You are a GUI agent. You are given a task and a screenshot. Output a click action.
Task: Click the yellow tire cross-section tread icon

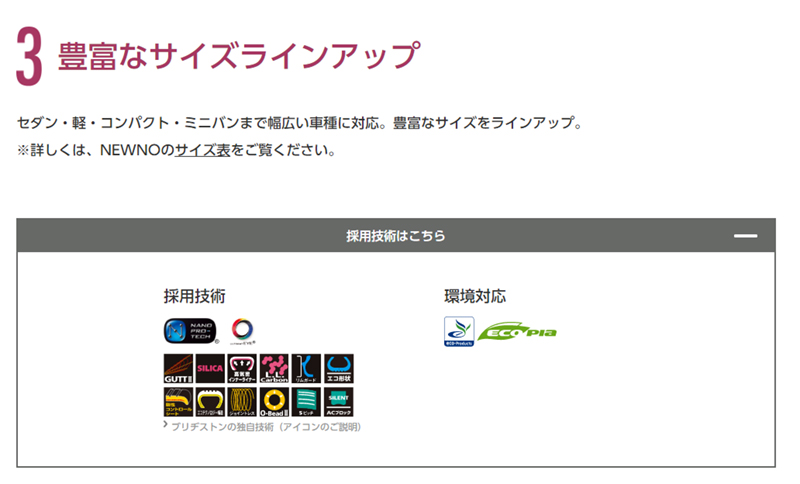[x=210, y=402]
